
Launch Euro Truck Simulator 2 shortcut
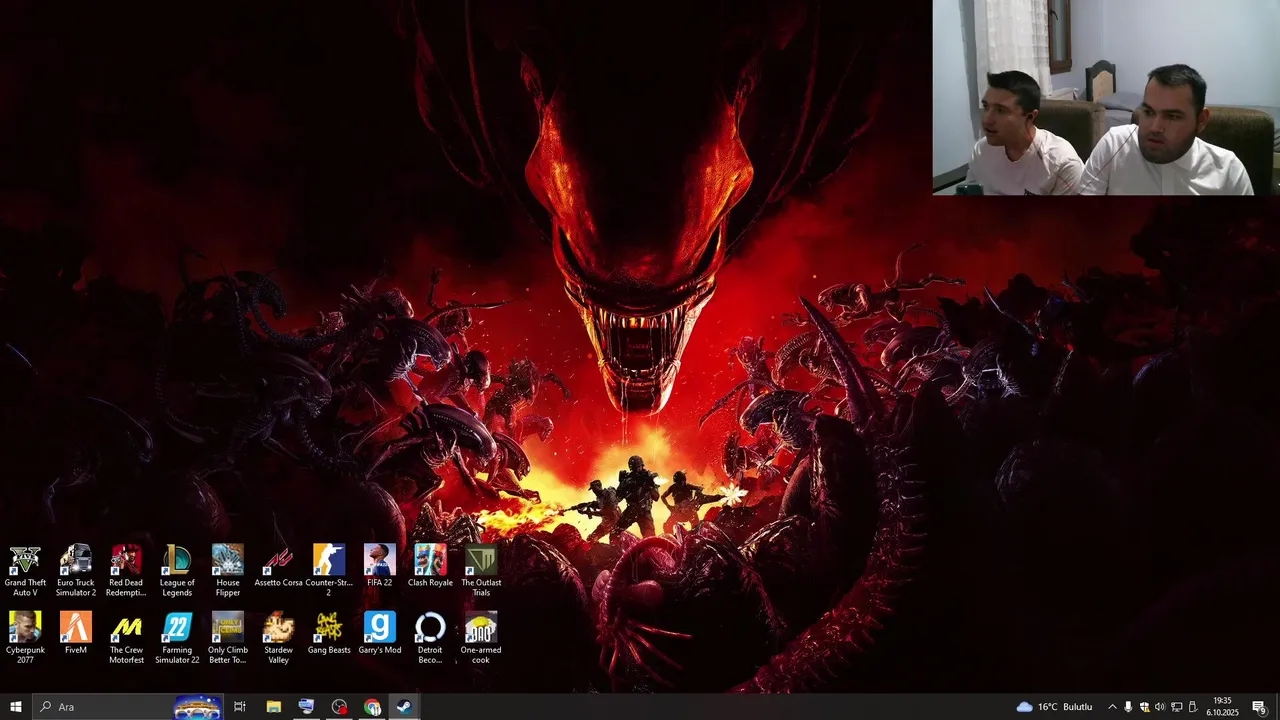76,571
